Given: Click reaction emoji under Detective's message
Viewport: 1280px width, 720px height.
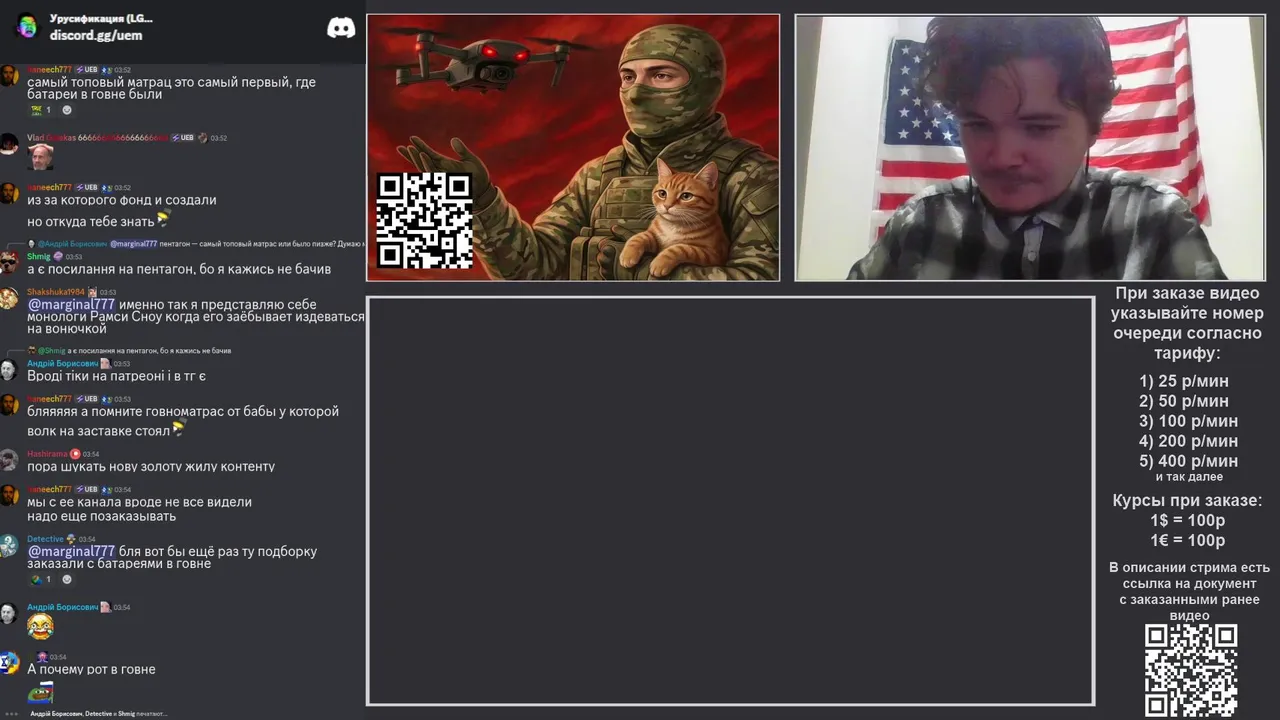Looking at the screenshot, I should pyautogui.click(x=37, y=579).
